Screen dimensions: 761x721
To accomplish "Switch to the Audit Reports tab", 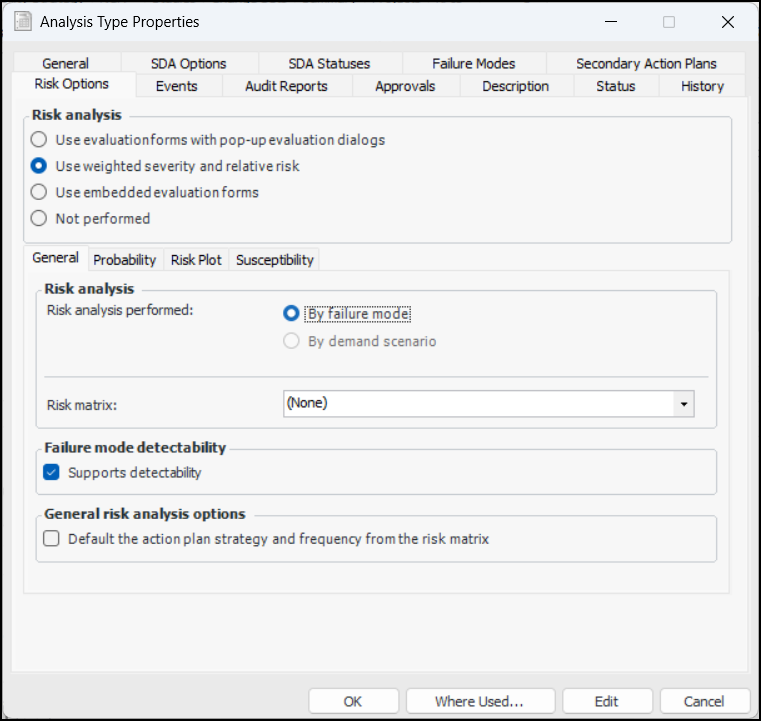I will [x=286, y=86].
